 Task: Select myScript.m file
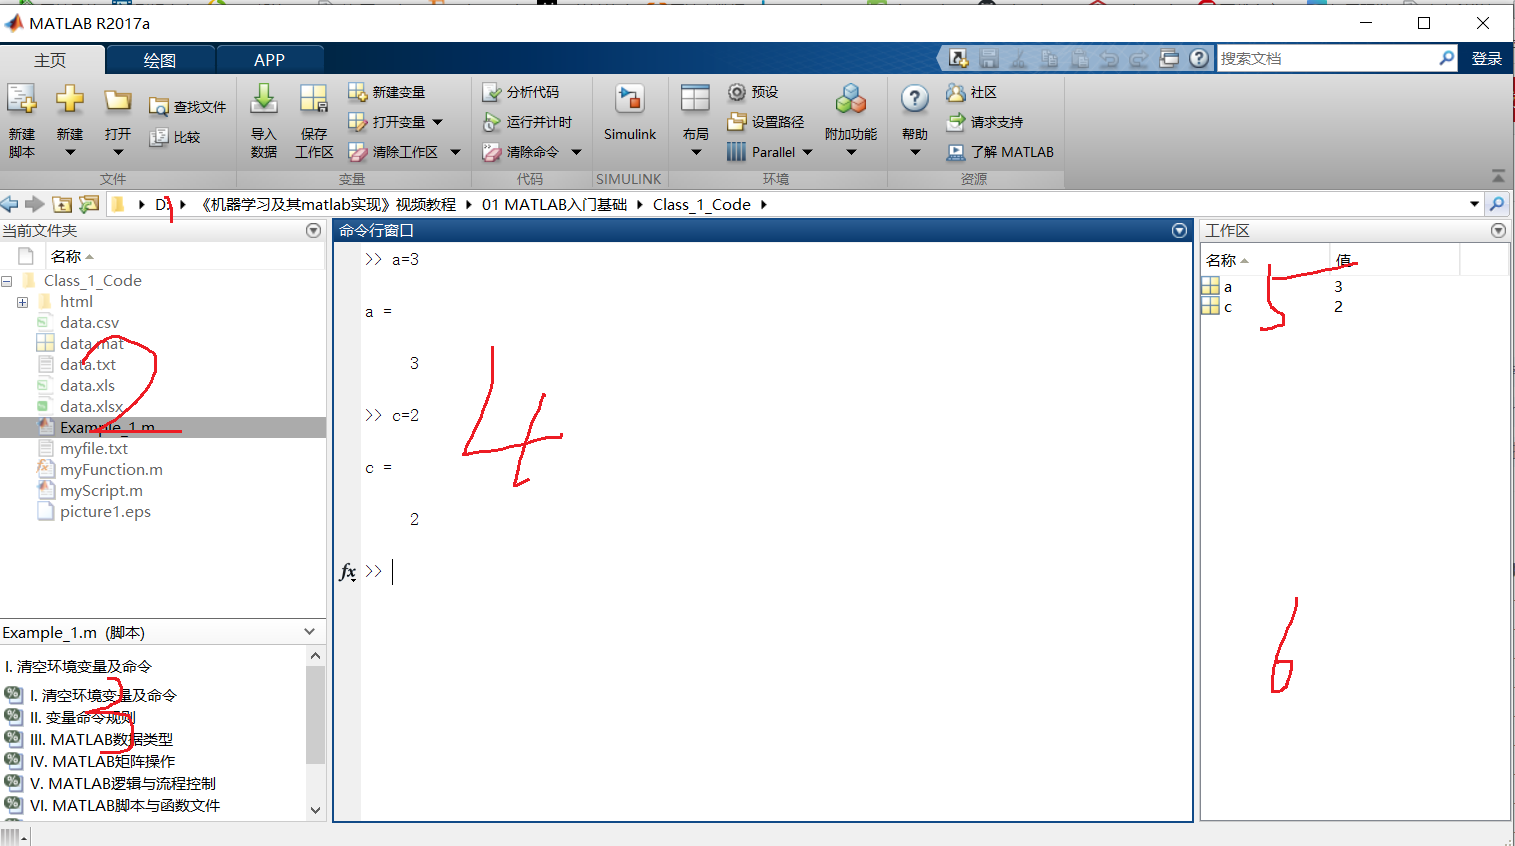(101, 490)
